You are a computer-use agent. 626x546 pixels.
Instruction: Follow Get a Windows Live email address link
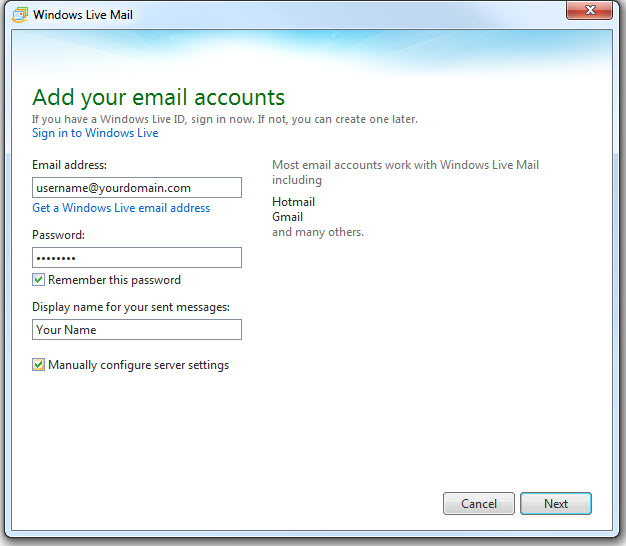(121, 208)
